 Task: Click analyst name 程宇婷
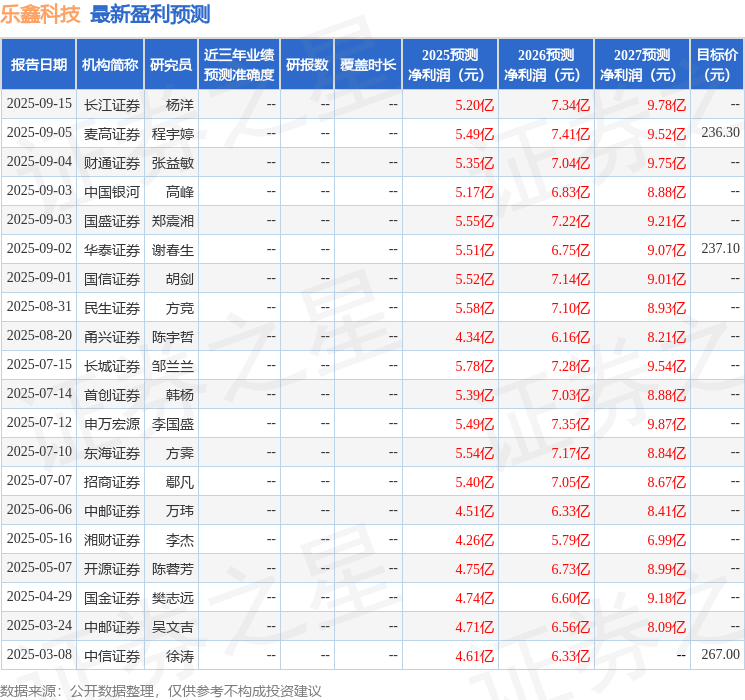(x=173, y=134)
